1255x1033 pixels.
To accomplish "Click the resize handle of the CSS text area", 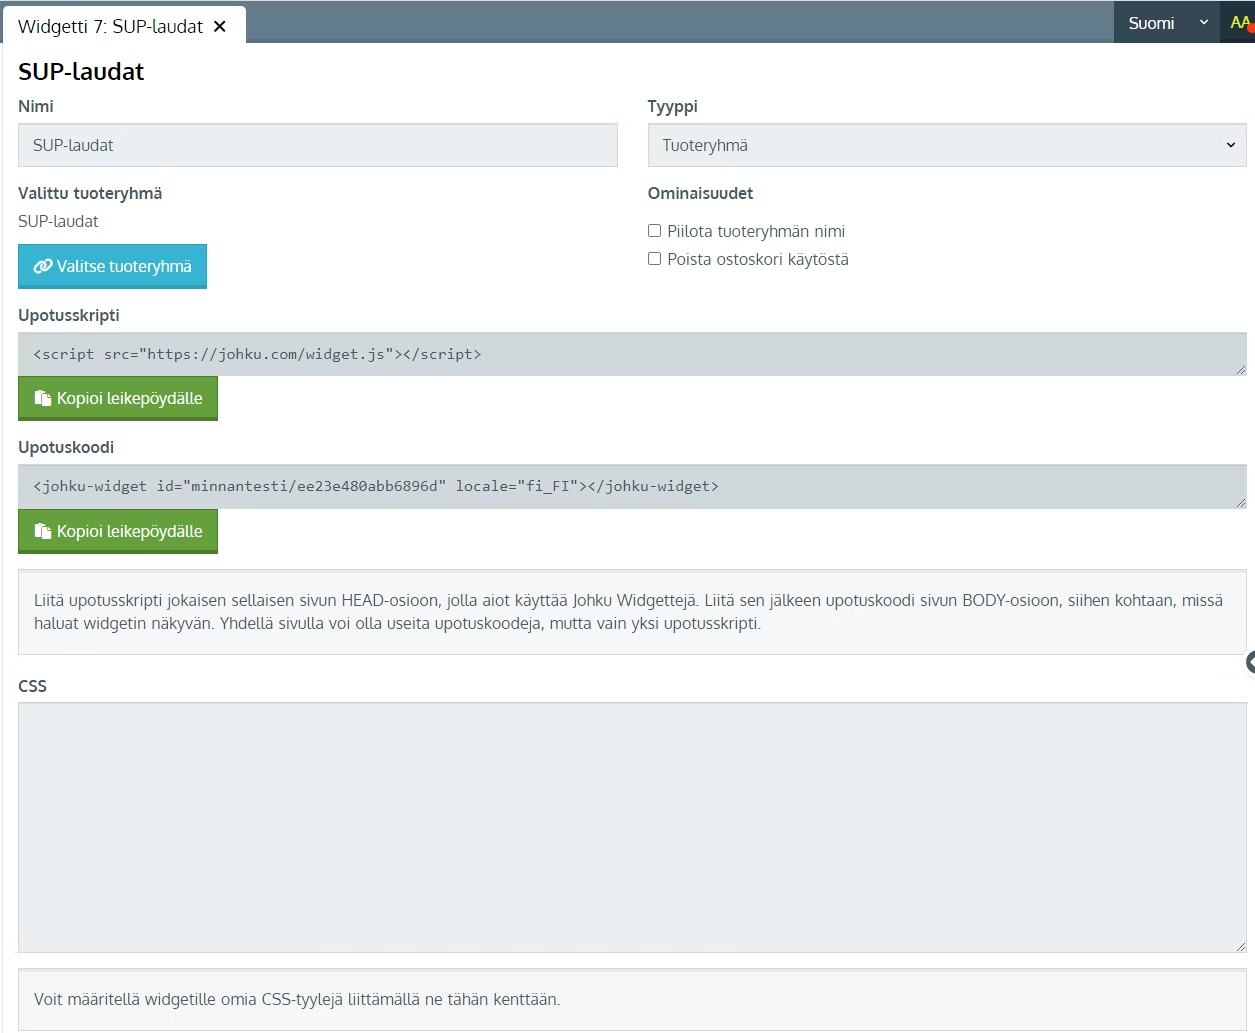I will click(1240, 946).
